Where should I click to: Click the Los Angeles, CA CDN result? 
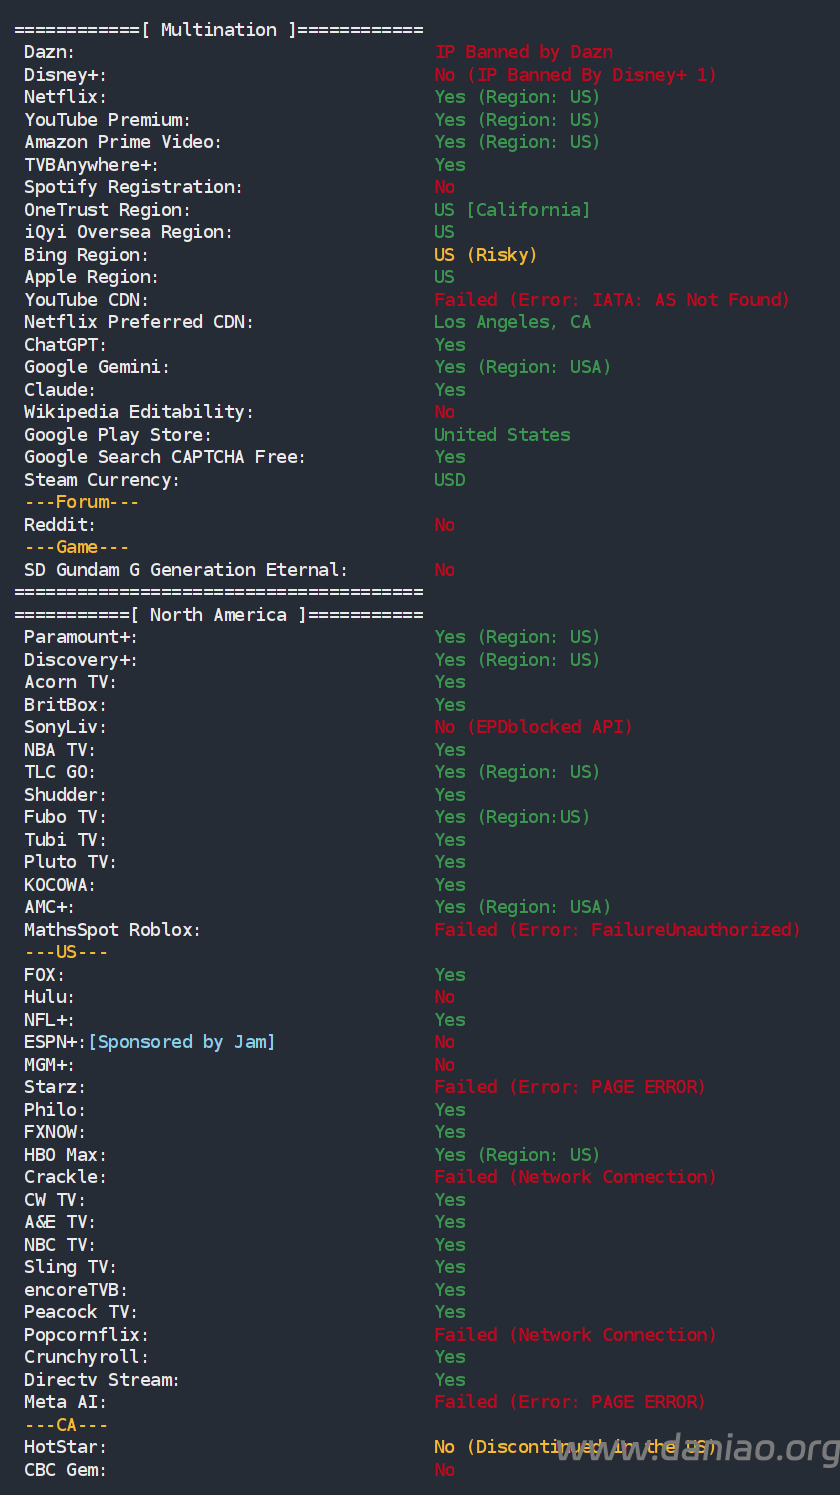512,322
